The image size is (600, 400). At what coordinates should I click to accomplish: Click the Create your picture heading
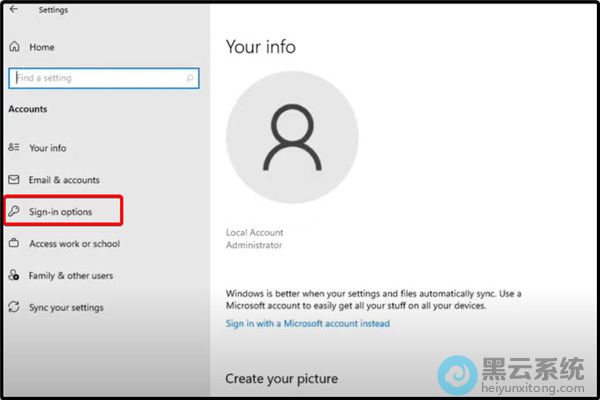pyautogui.click(x=281, y=379)
